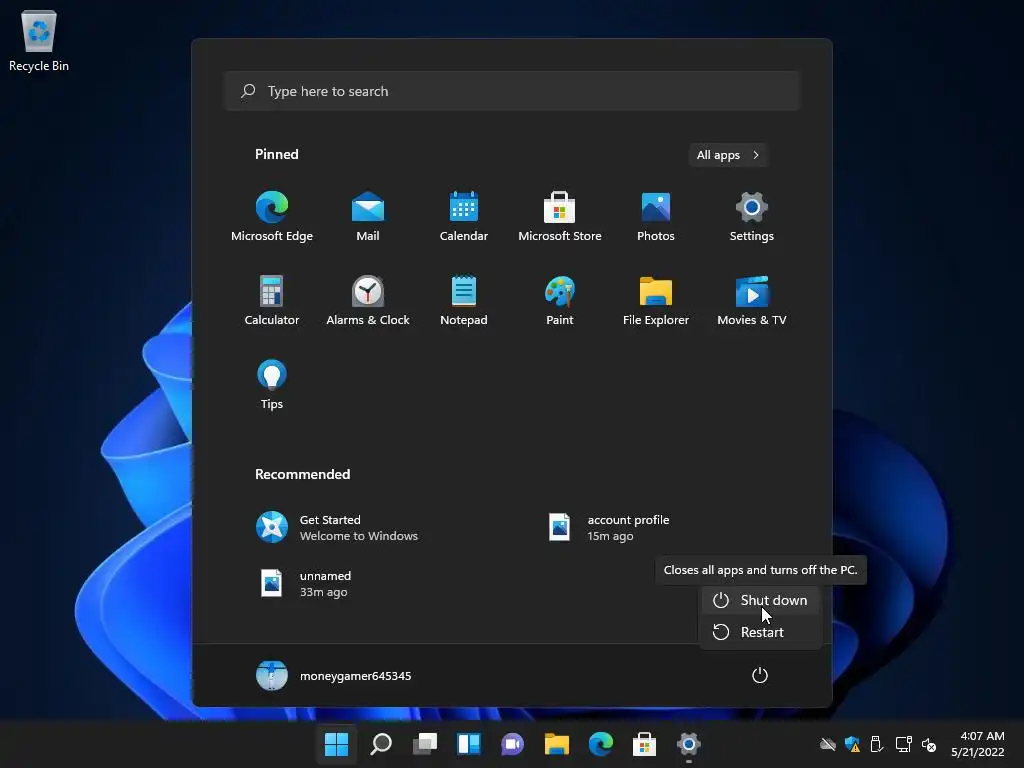Open Task View on taskbar
Viewport: 1024px width, 768px height.
pos(424,744)
